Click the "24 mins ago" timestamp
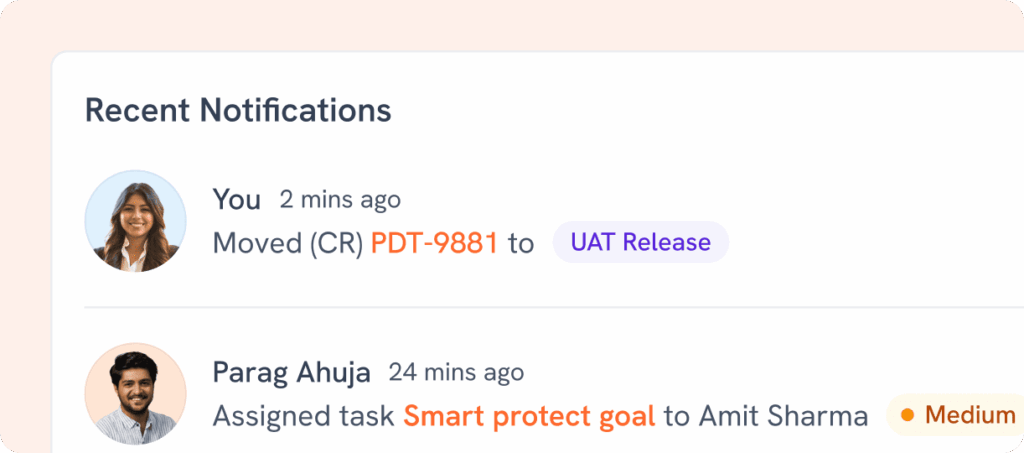The image size is (1024, 453). point(456,374)
